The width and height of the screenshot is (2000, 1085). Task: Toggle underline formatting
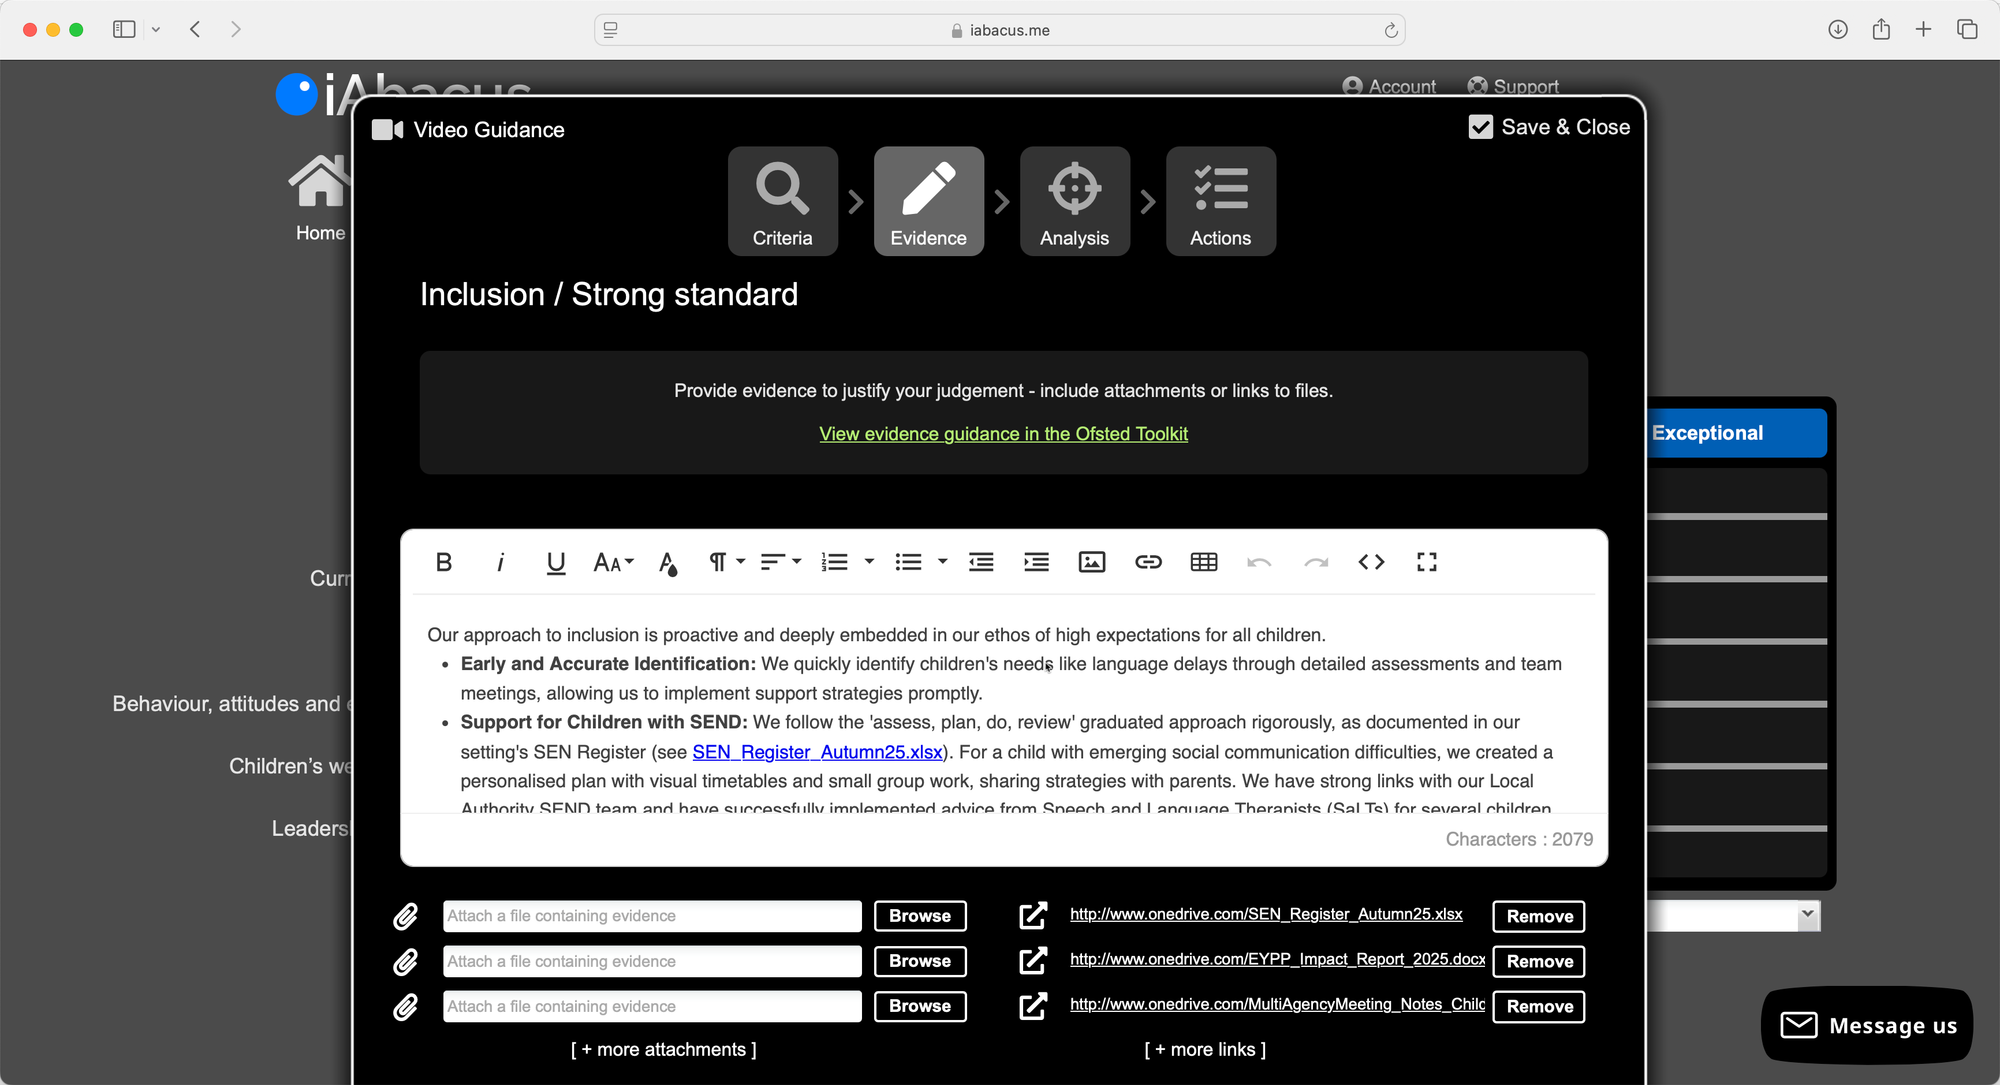coord(556,562)
